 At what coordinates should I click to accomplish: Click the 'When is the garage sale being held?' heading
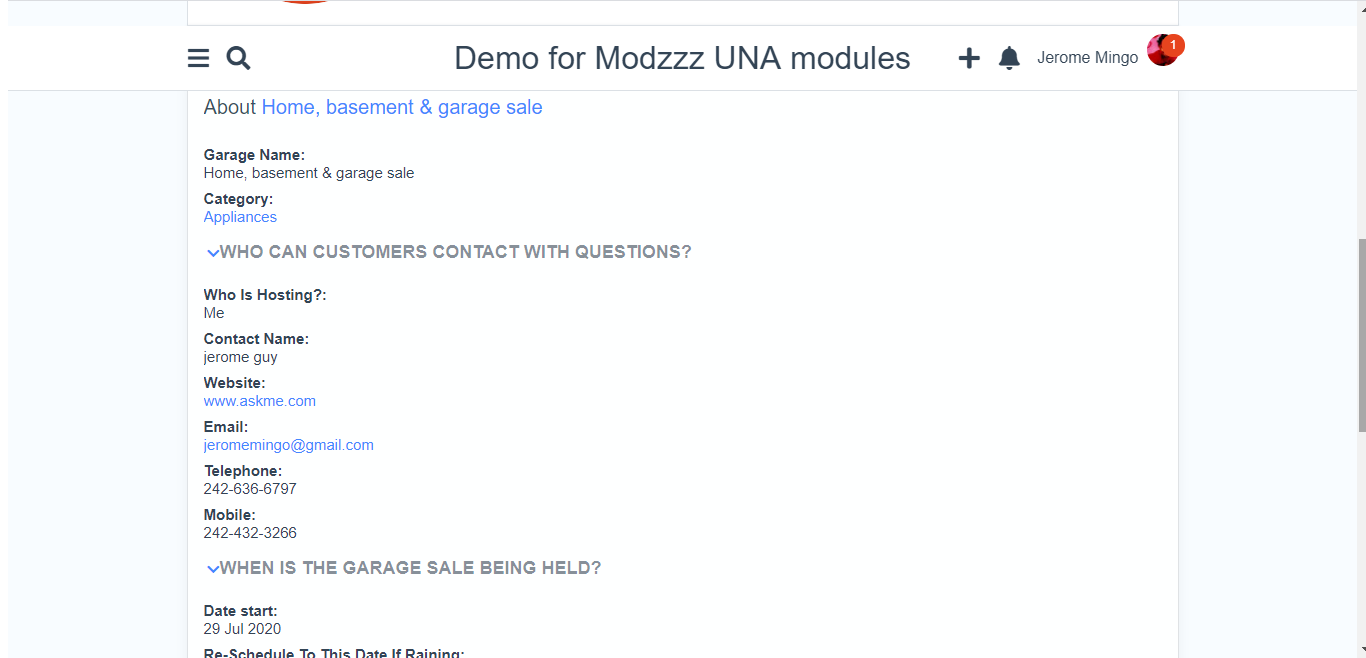[x=410, y=568]
